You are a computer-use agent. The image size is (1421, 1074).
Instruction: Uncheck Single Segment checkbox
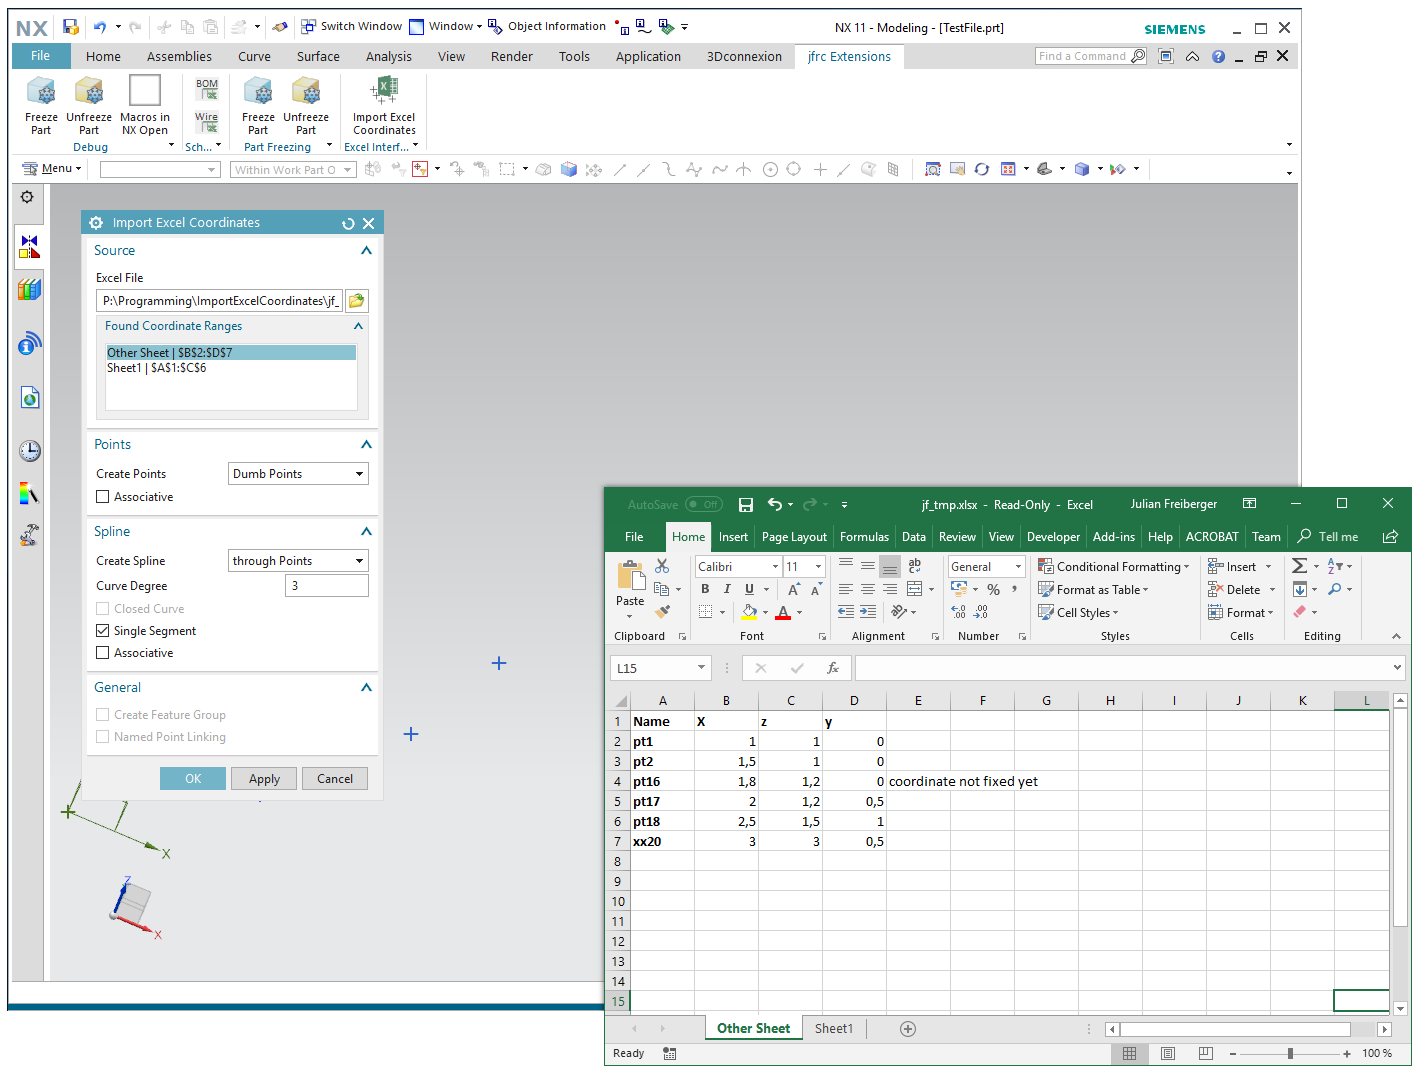(x=103, y=631)
